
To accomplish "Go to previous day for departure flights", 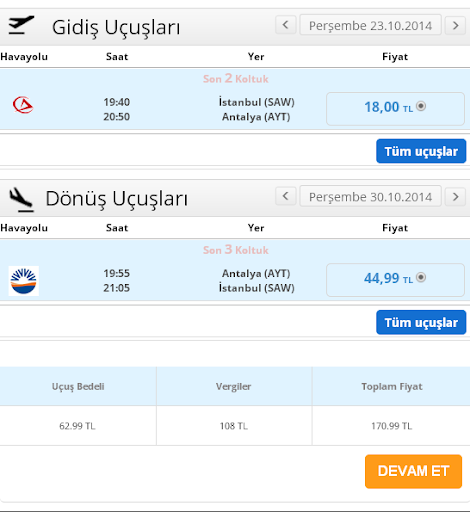I will click(286, 25).
